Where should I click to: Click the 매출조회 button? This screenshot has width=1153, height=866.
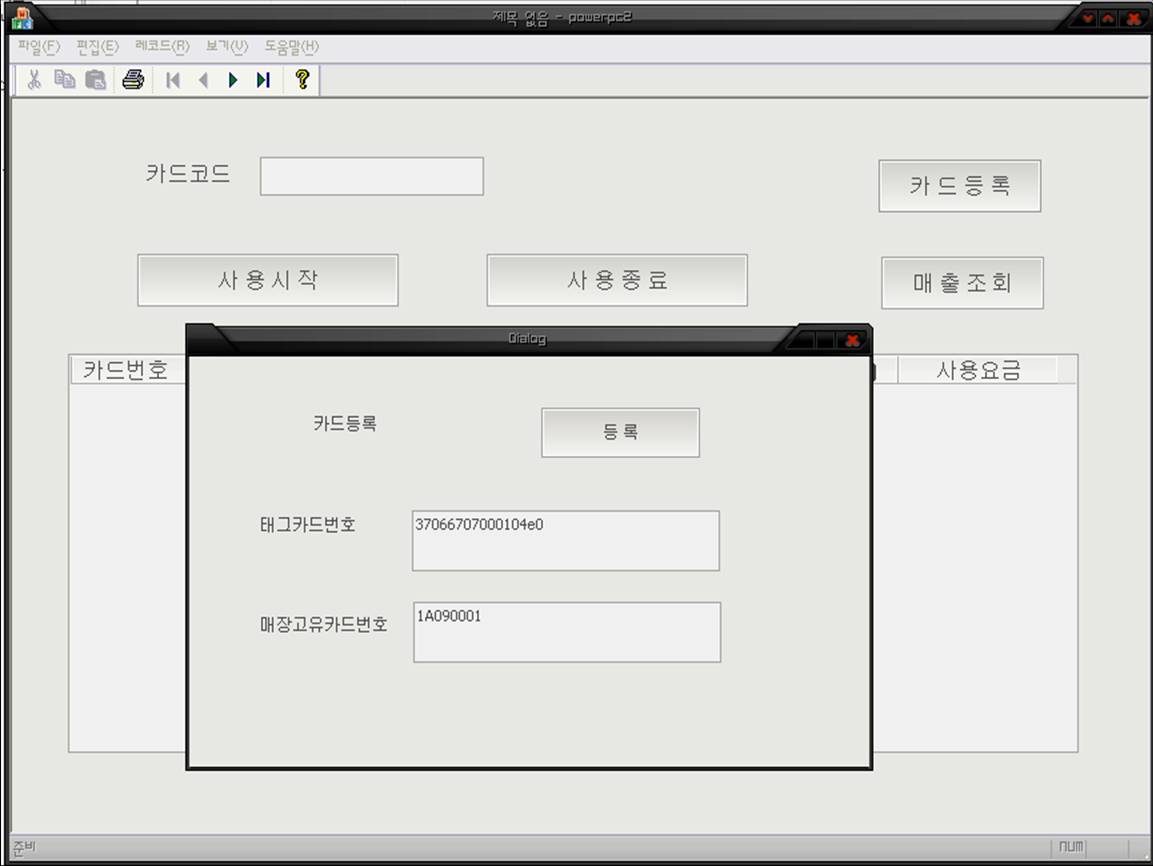pos(962,283)
